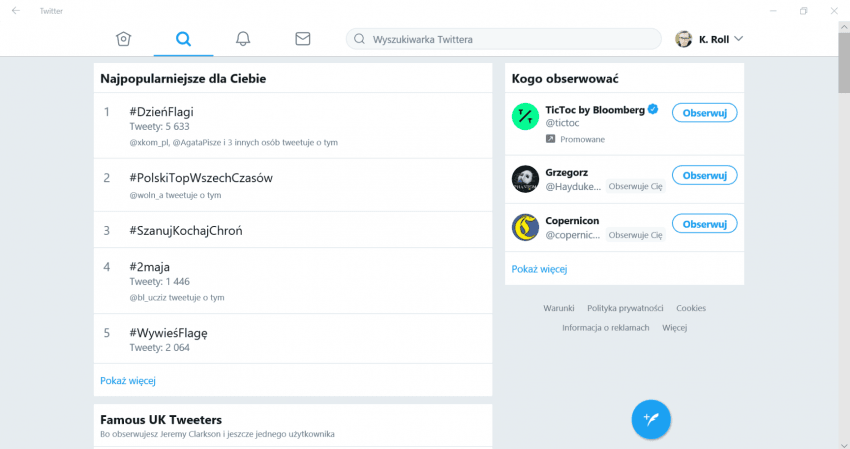Click the Grzegorz profile avatar

(x=525, y=179)
